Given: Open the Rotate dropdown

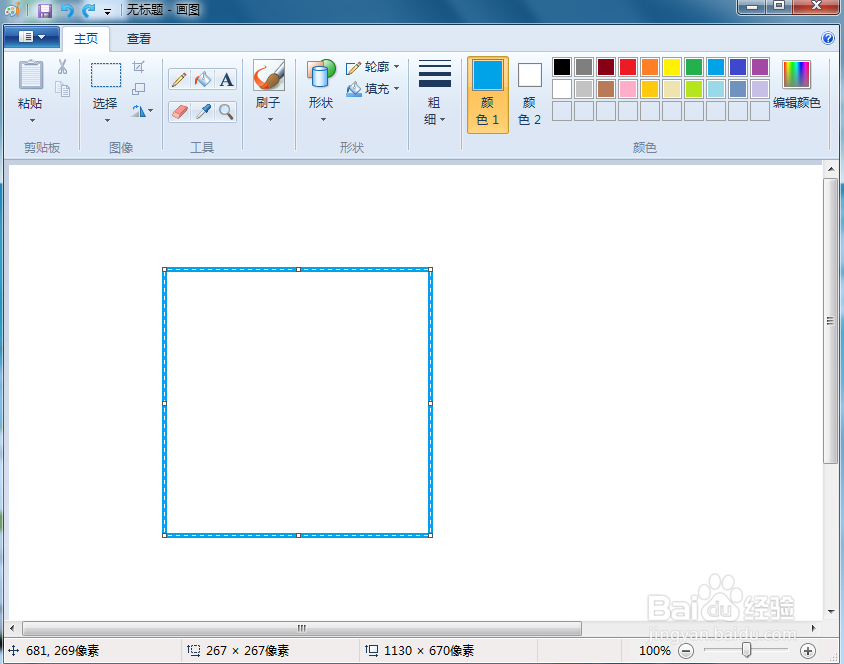Looking at the screenshot, I should point(142,111).
